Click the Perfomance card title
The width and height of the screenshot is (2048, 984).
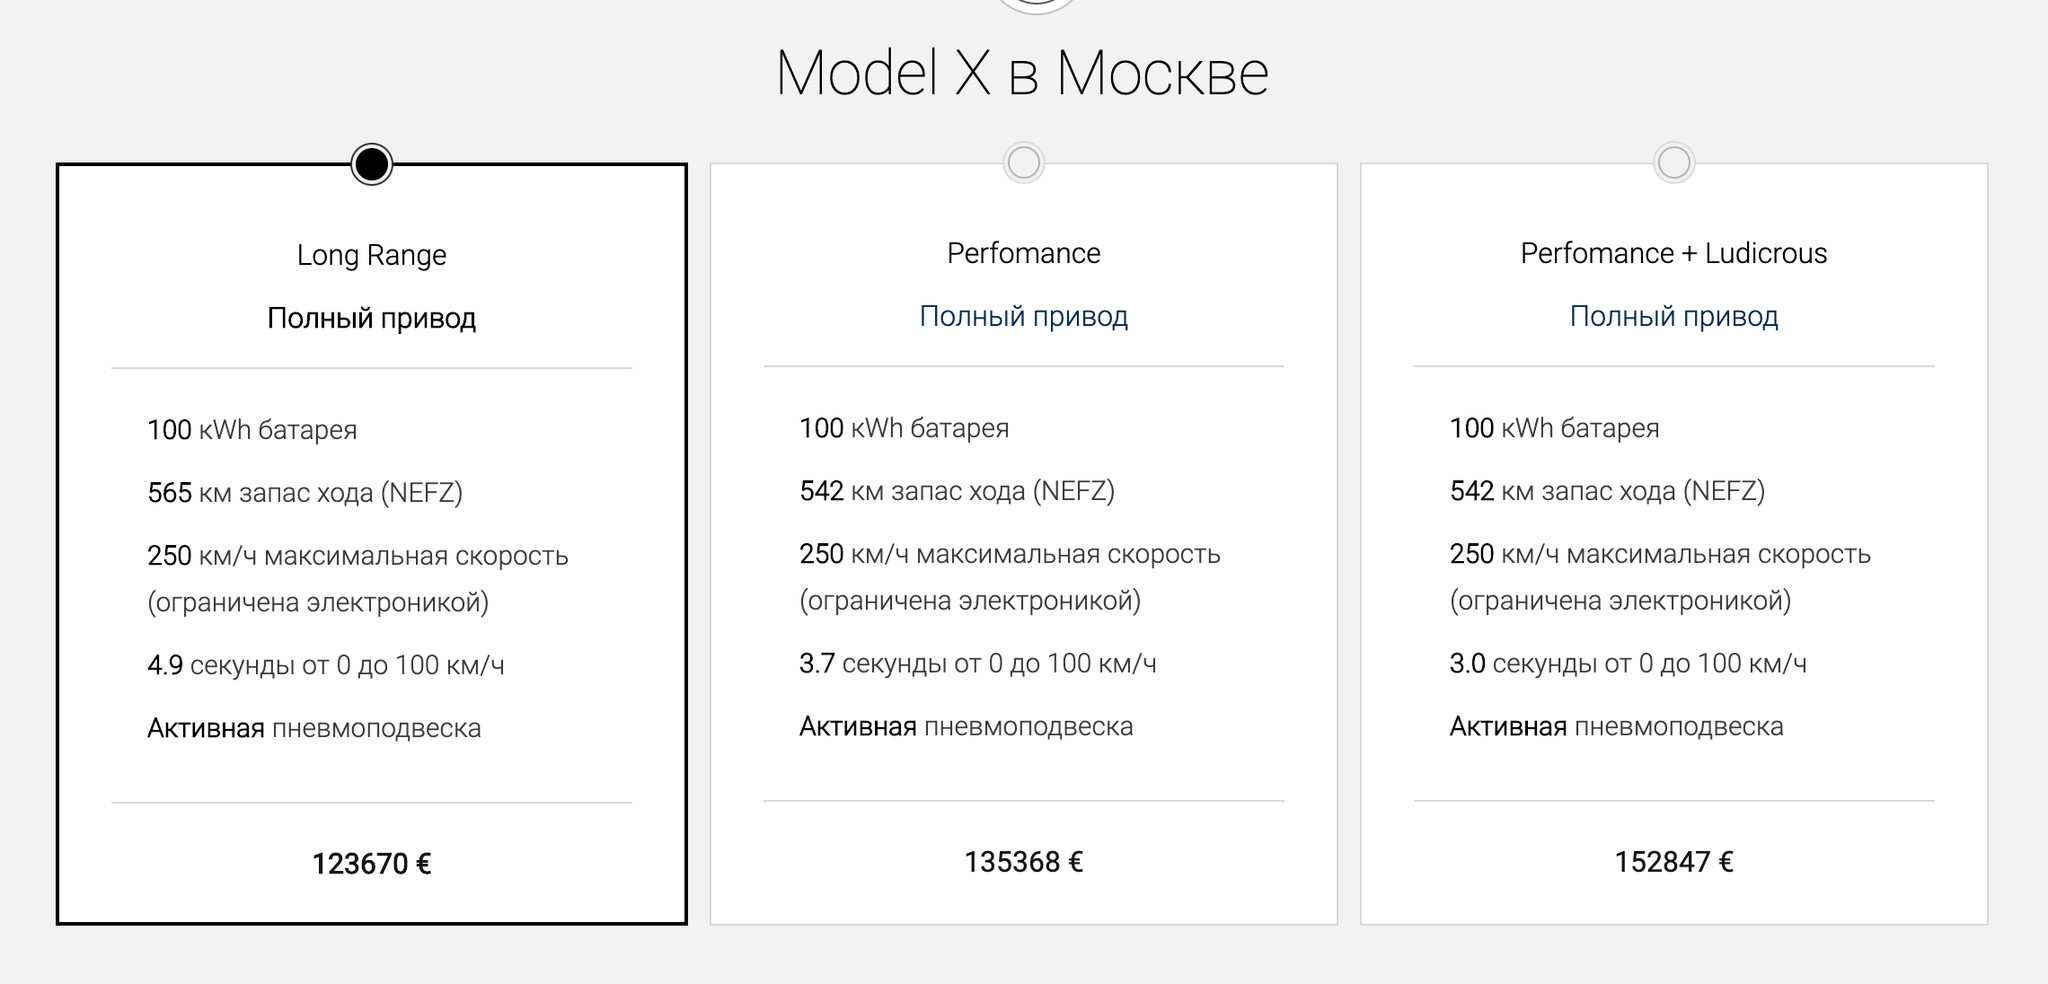coord(1024,253)
